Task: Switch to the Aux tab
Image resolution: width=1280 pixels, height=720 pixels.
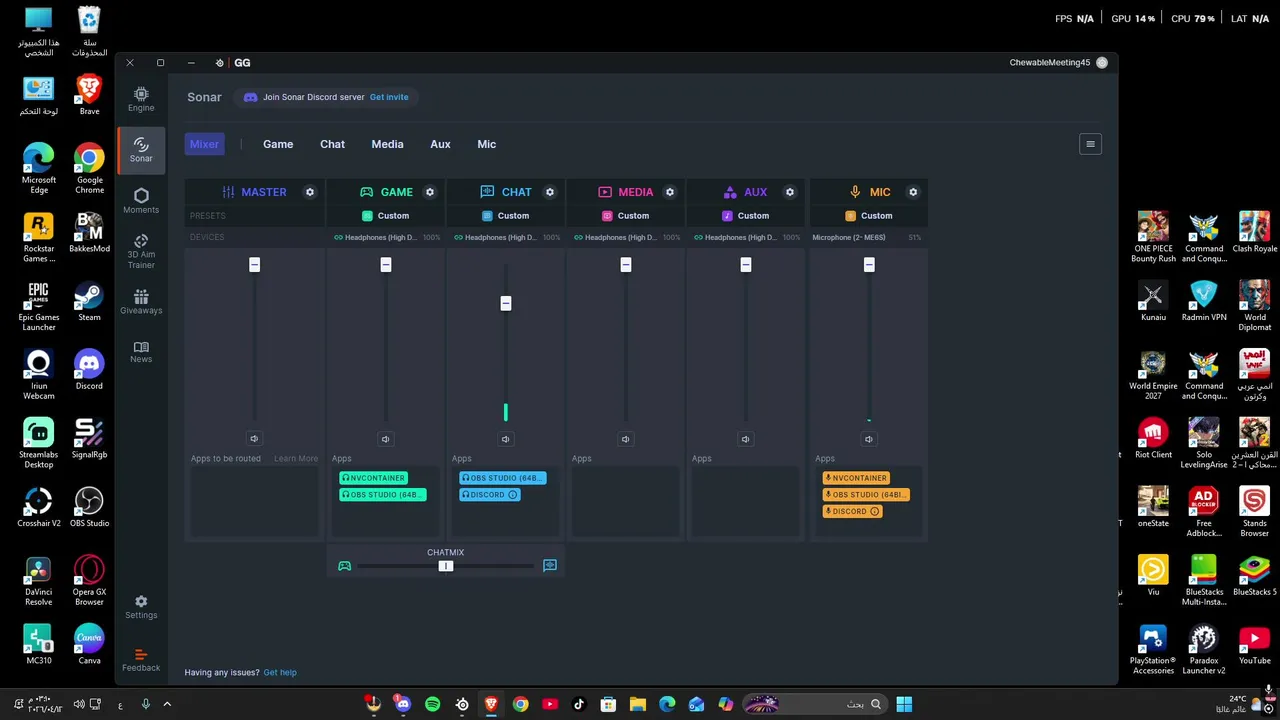Action: 440,144
